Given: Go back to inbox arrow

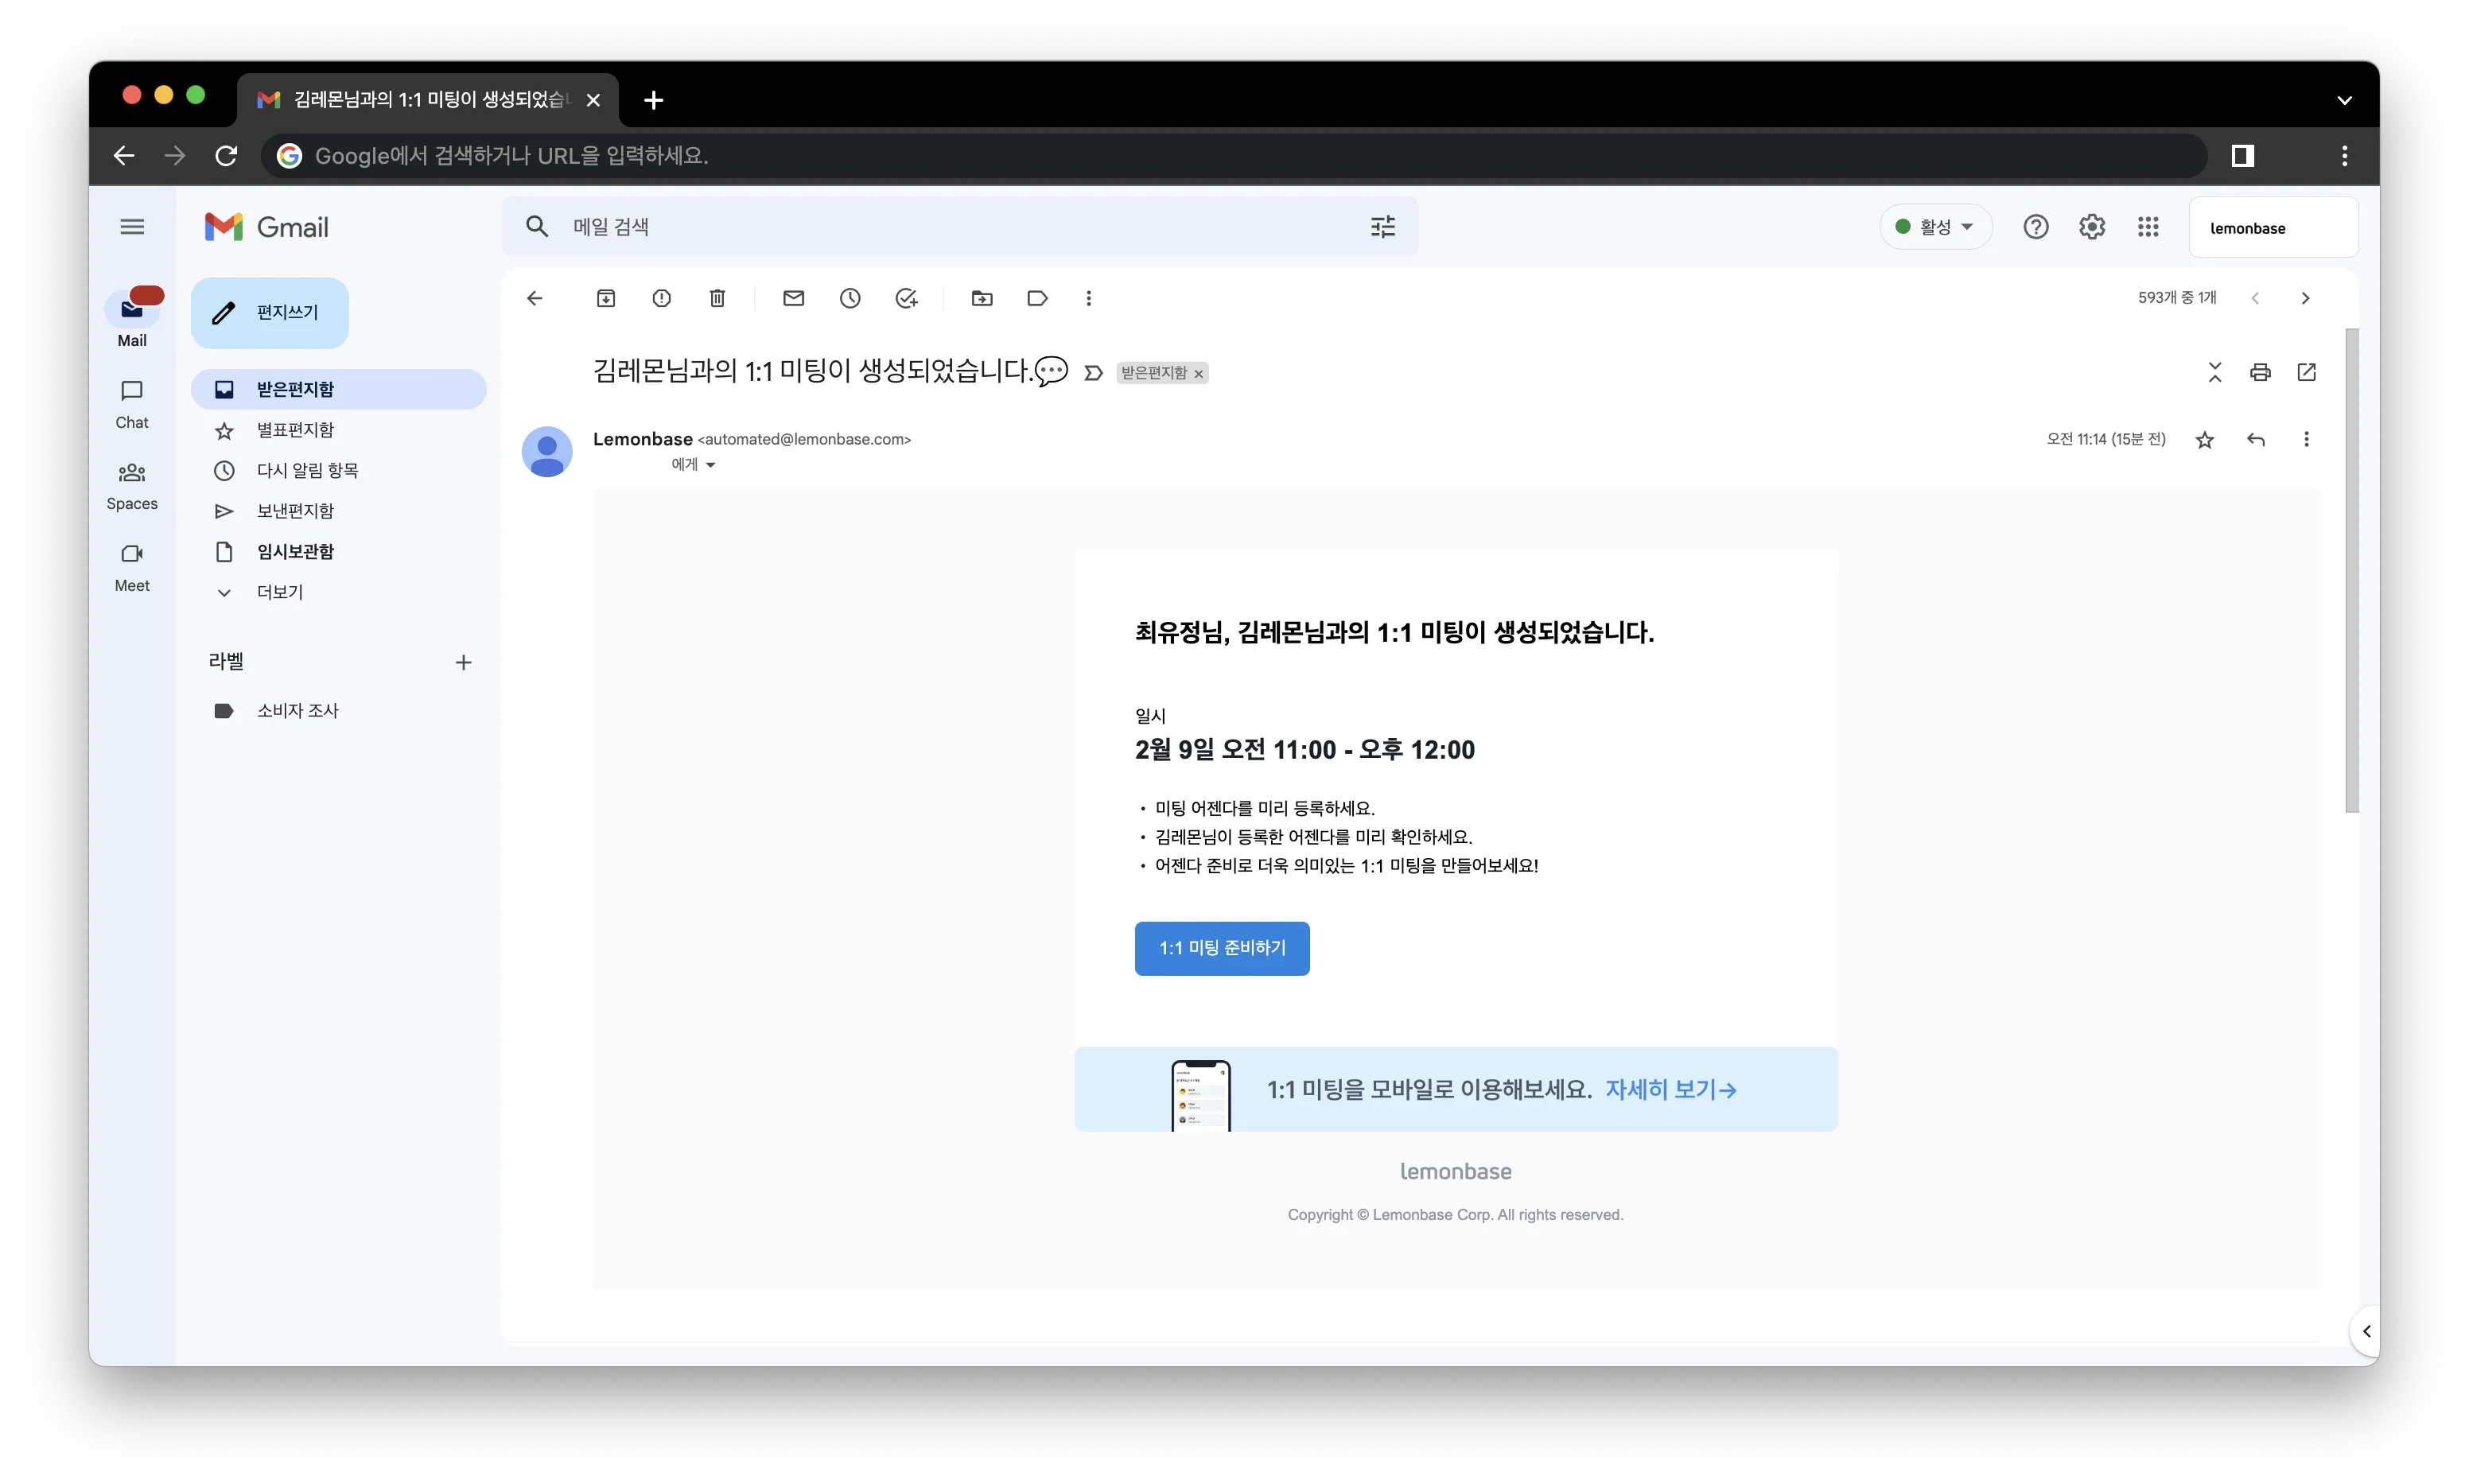Looking at the screenshot, I should (x=535, y=298).
